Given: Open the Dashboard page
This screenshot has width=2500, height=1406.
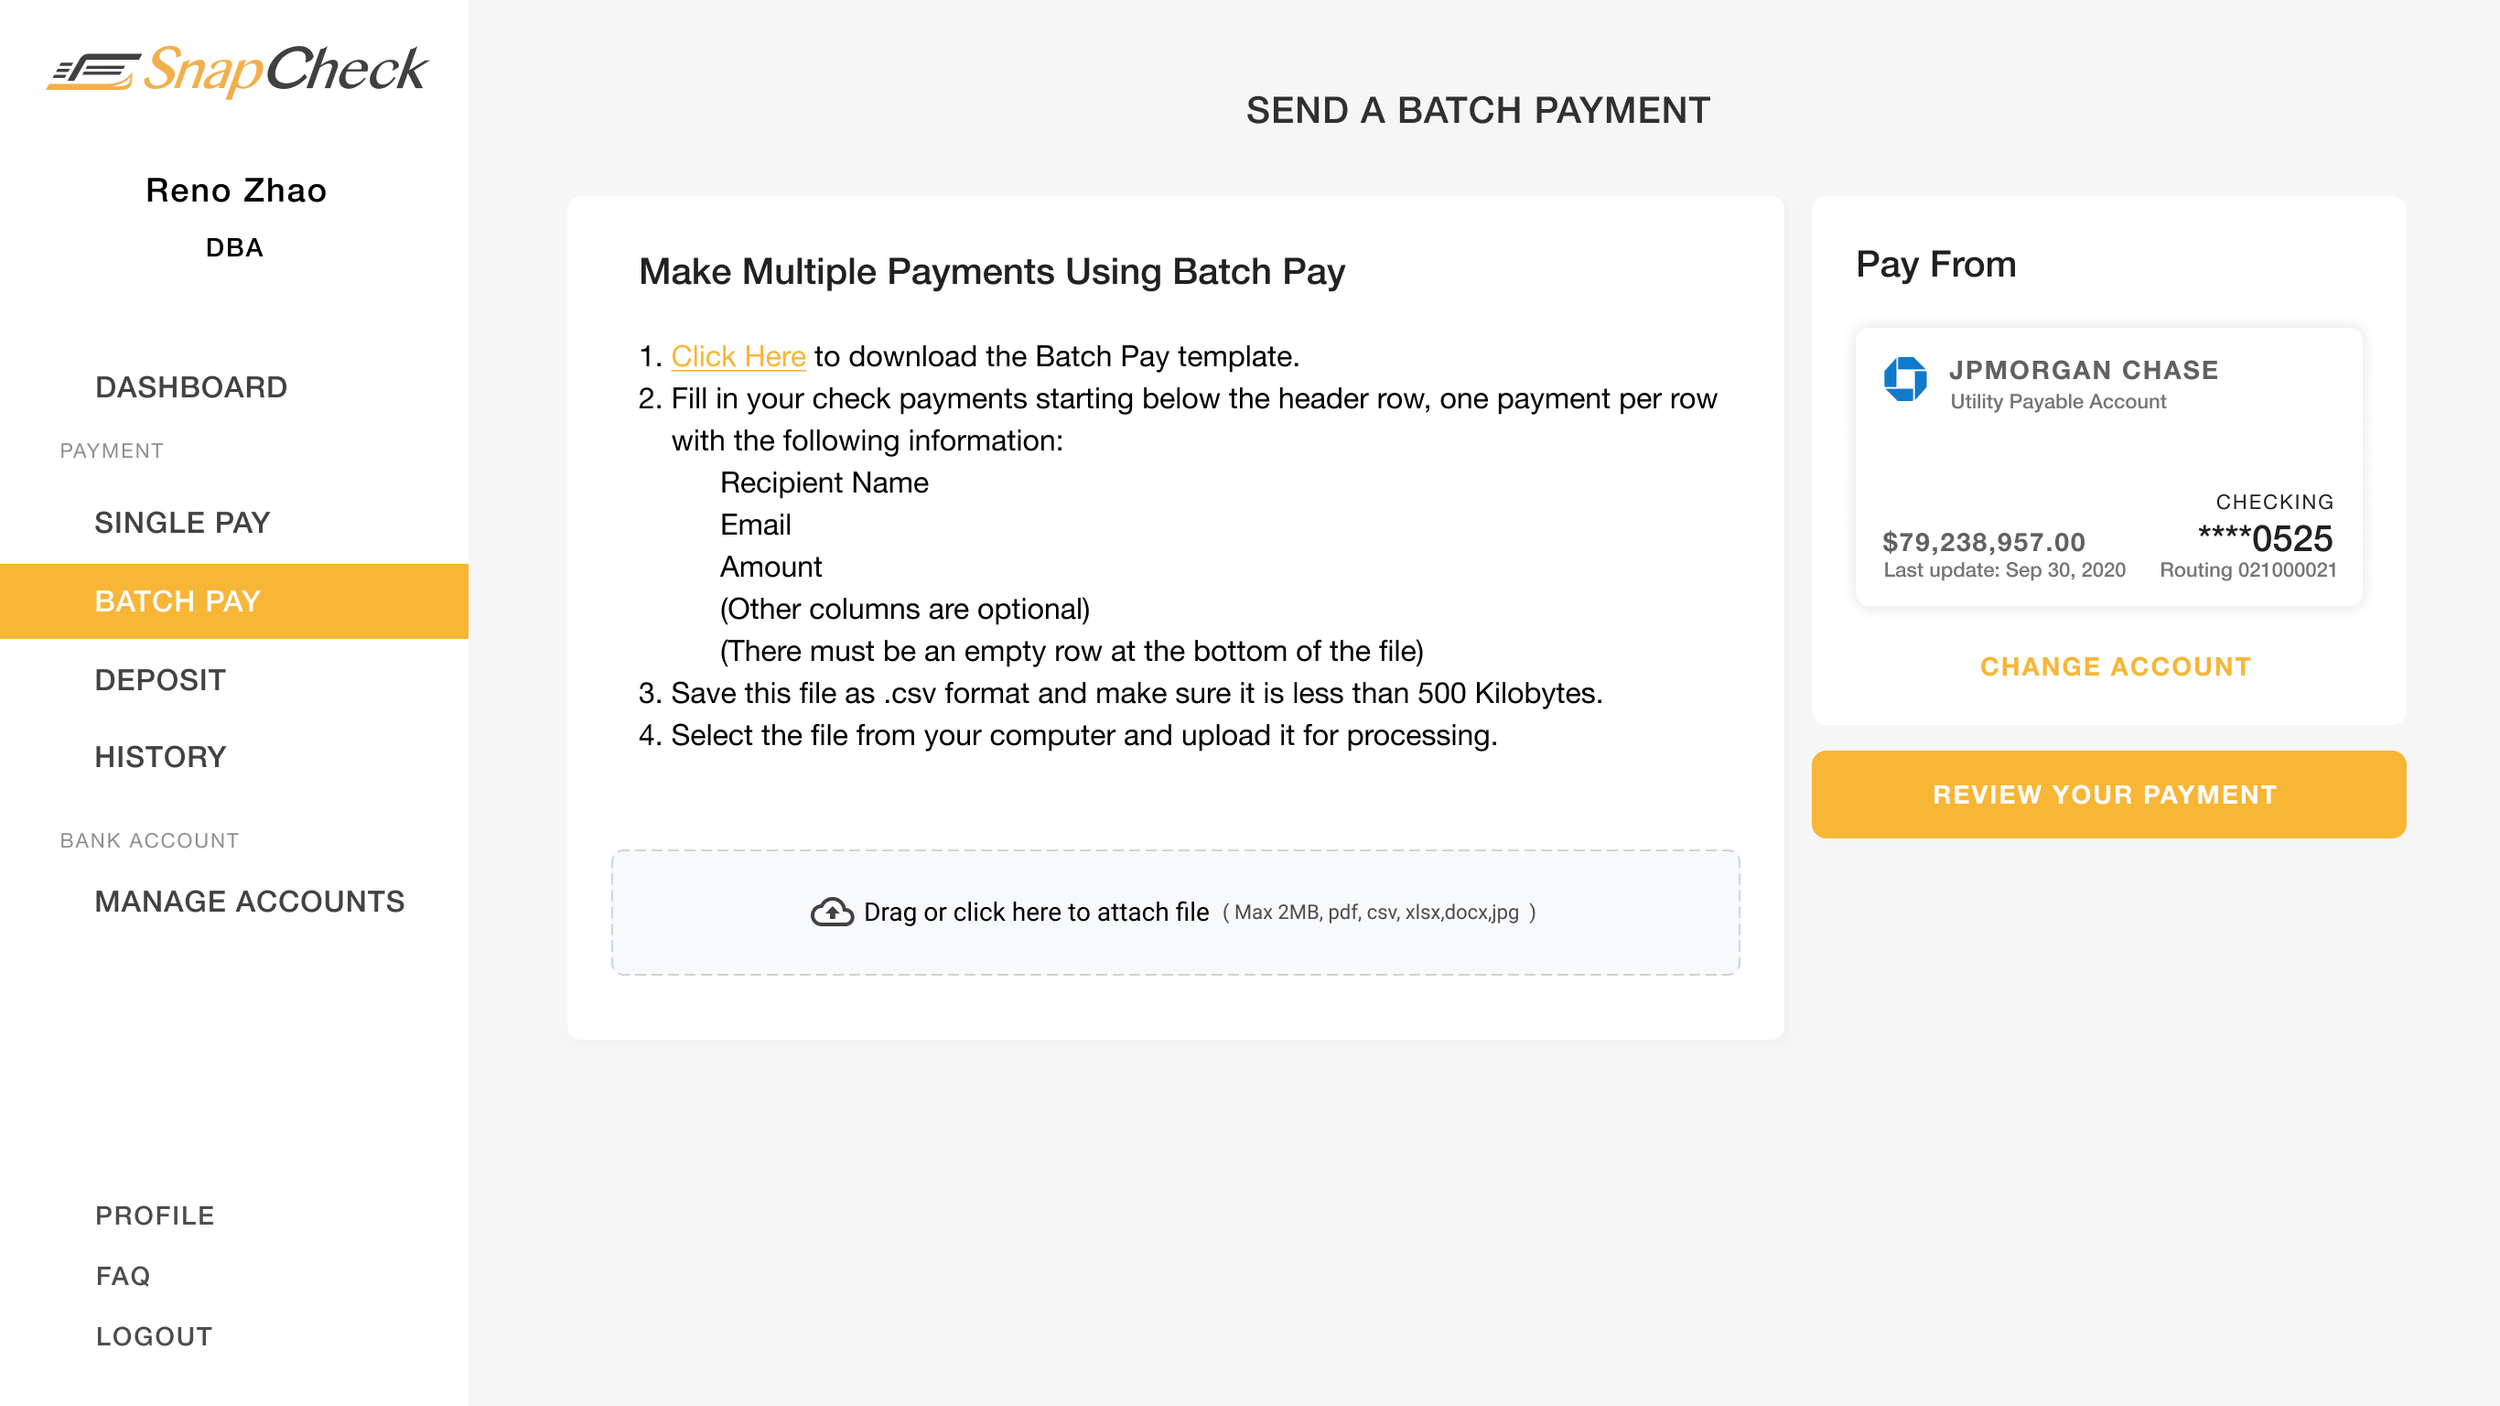Looking at the screenshot, I should 191,387.
